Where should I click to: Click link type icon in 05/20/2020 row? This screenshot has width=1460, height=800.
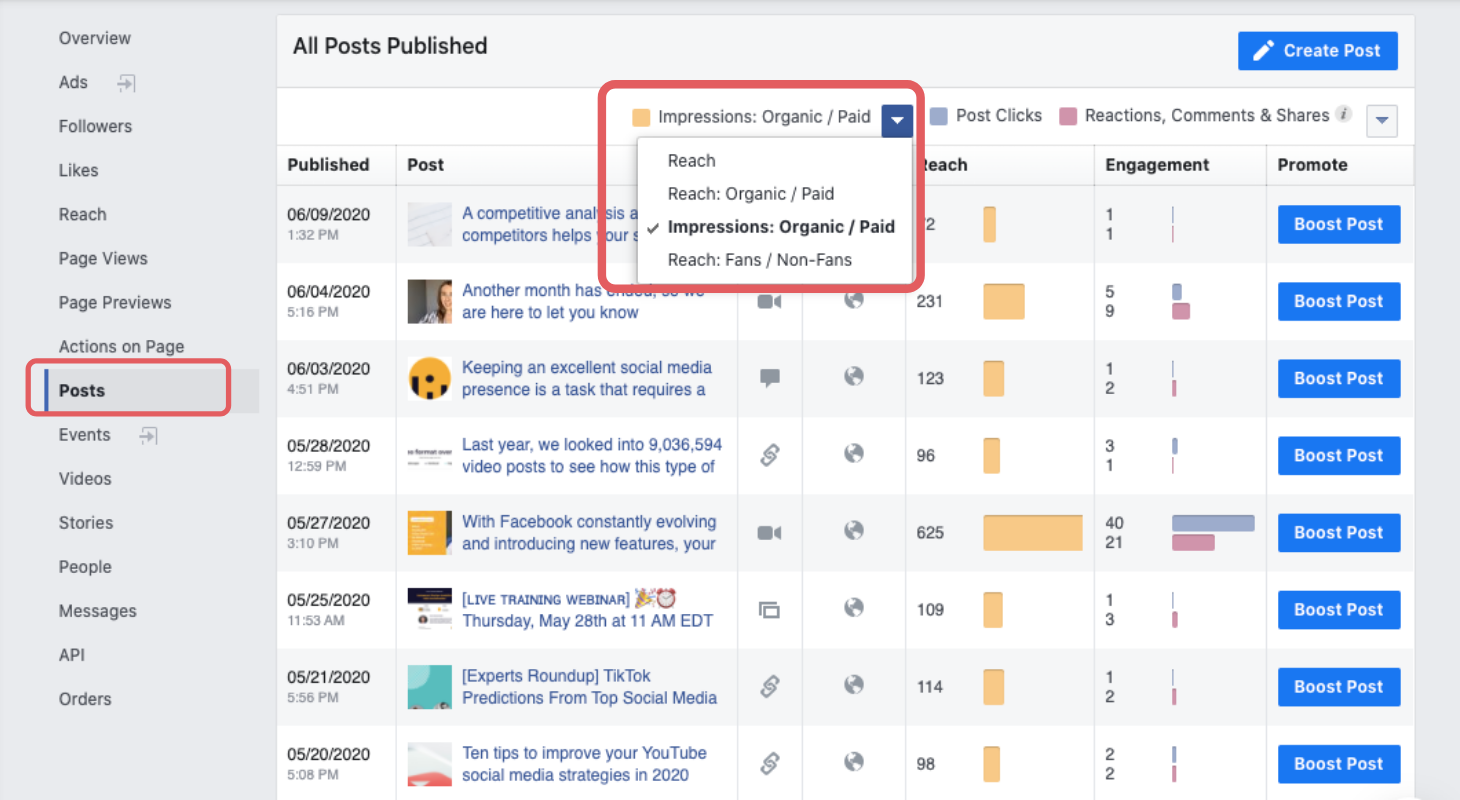click(769, 764)
